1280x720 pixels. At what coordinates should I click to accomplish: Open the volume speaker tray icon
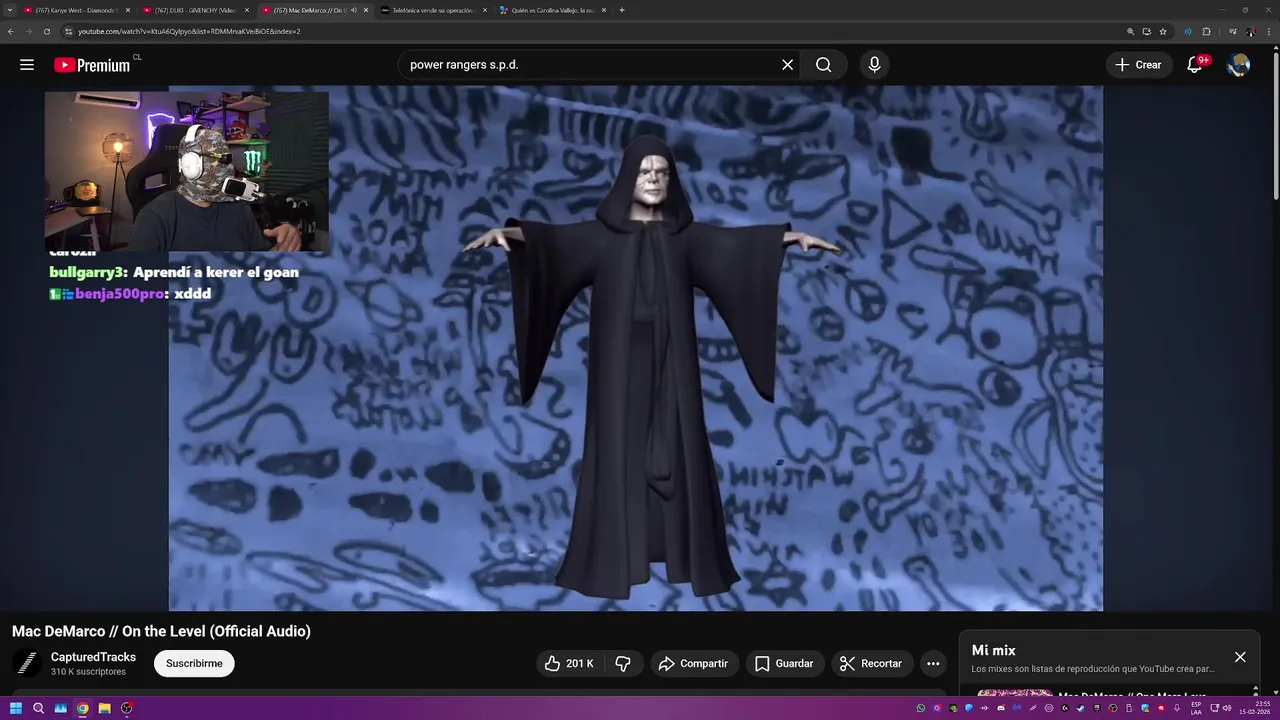pos(1228,708)
